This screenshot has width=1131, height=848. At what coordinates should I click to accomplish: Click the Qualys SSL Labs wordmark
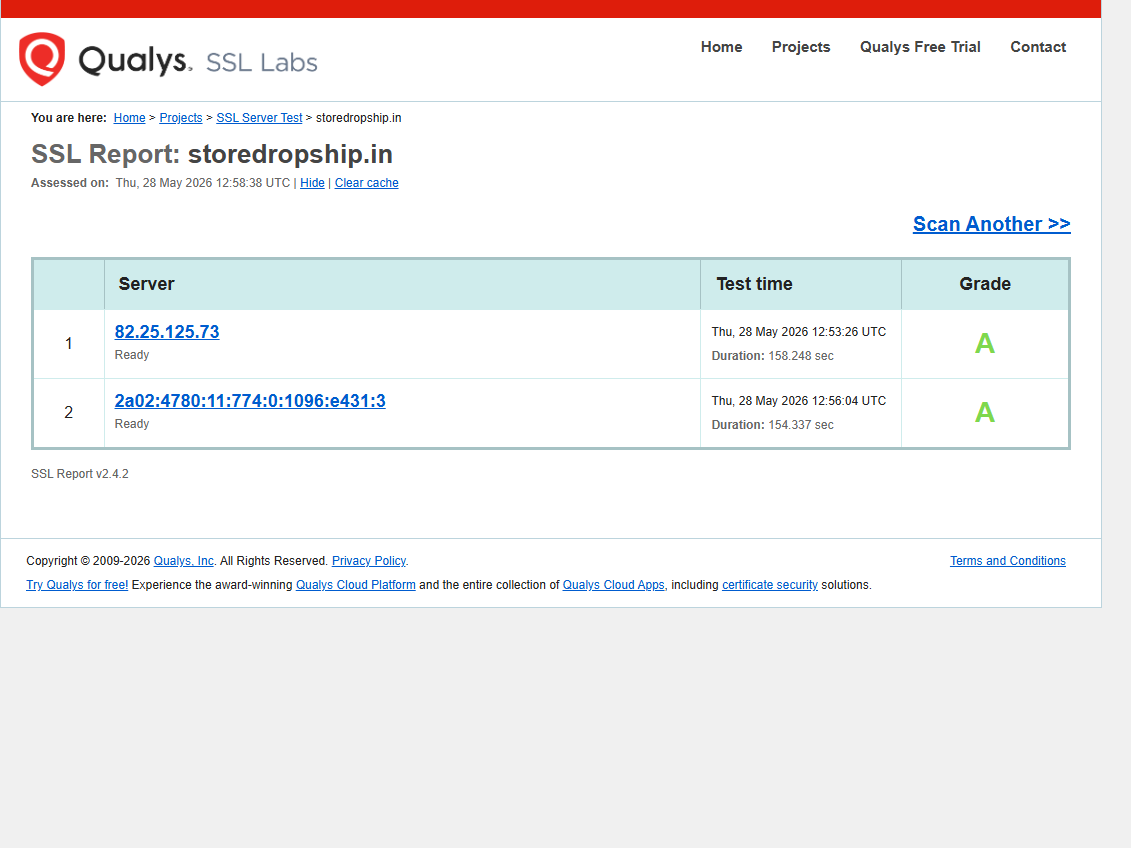(x=198, y=61)
